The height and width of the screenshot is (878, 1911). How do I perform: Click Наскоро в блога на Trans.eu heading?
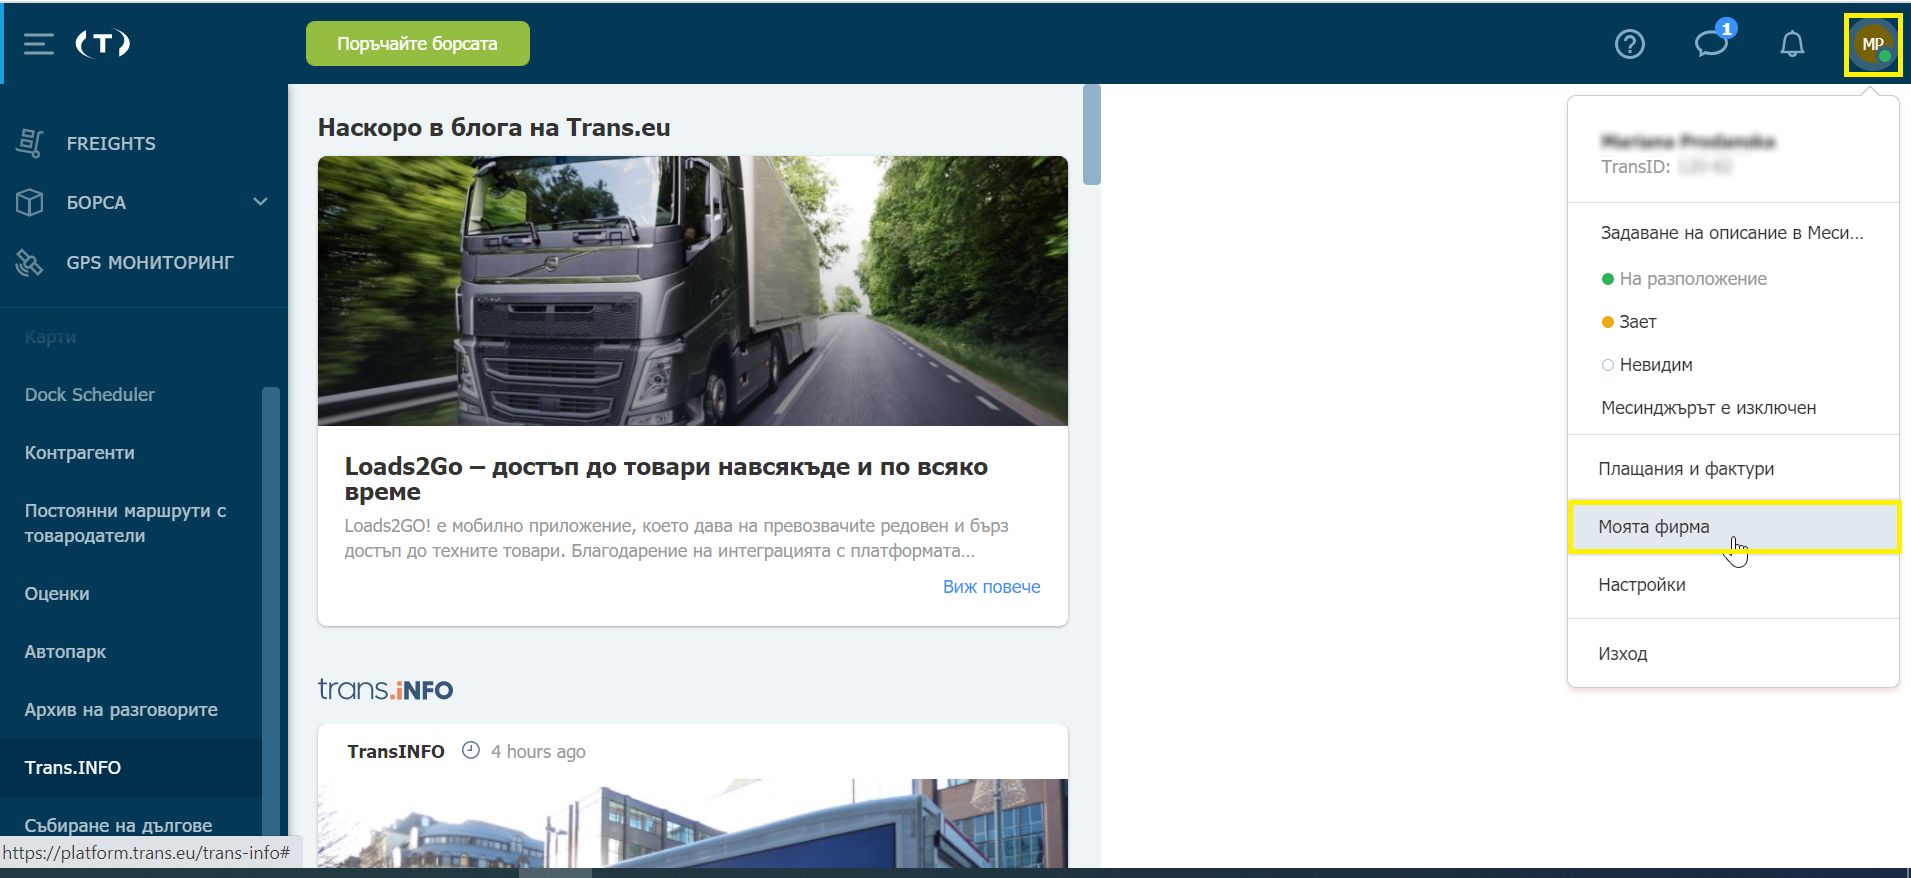(x=494, y=127)
